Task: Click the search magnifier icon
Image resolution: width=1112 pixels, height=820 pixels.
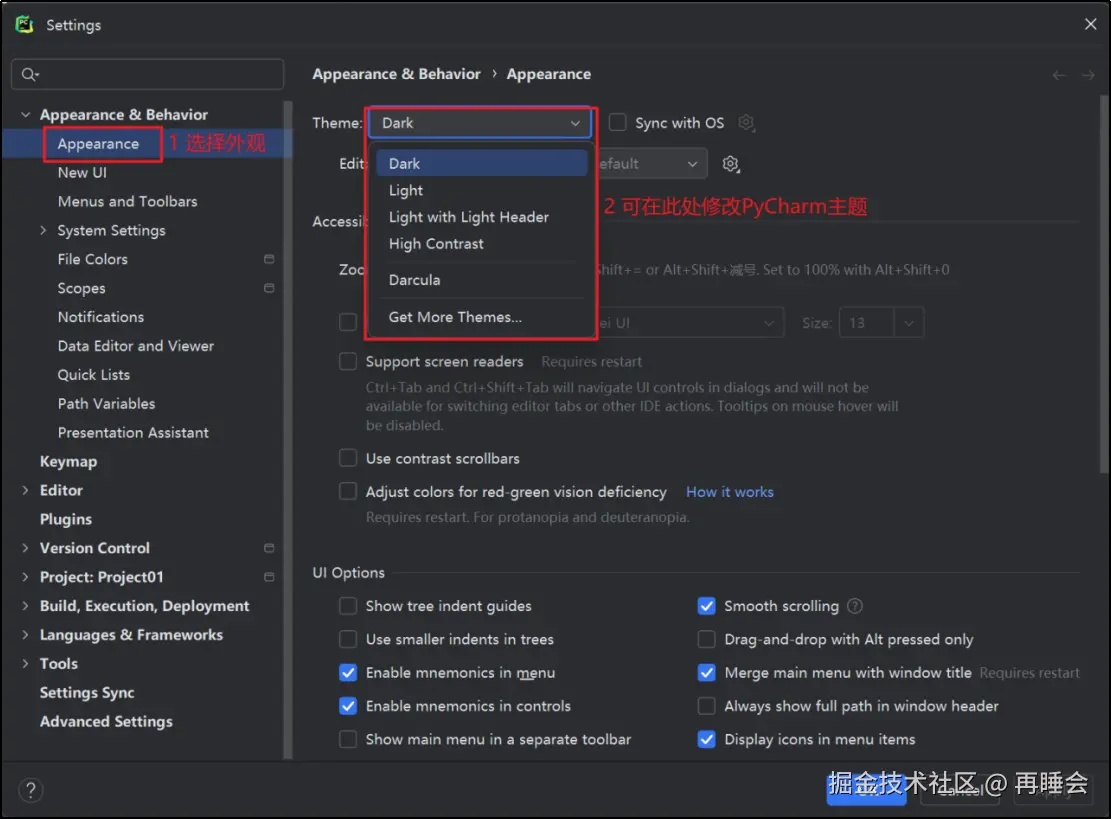Action: pos(29,74)
